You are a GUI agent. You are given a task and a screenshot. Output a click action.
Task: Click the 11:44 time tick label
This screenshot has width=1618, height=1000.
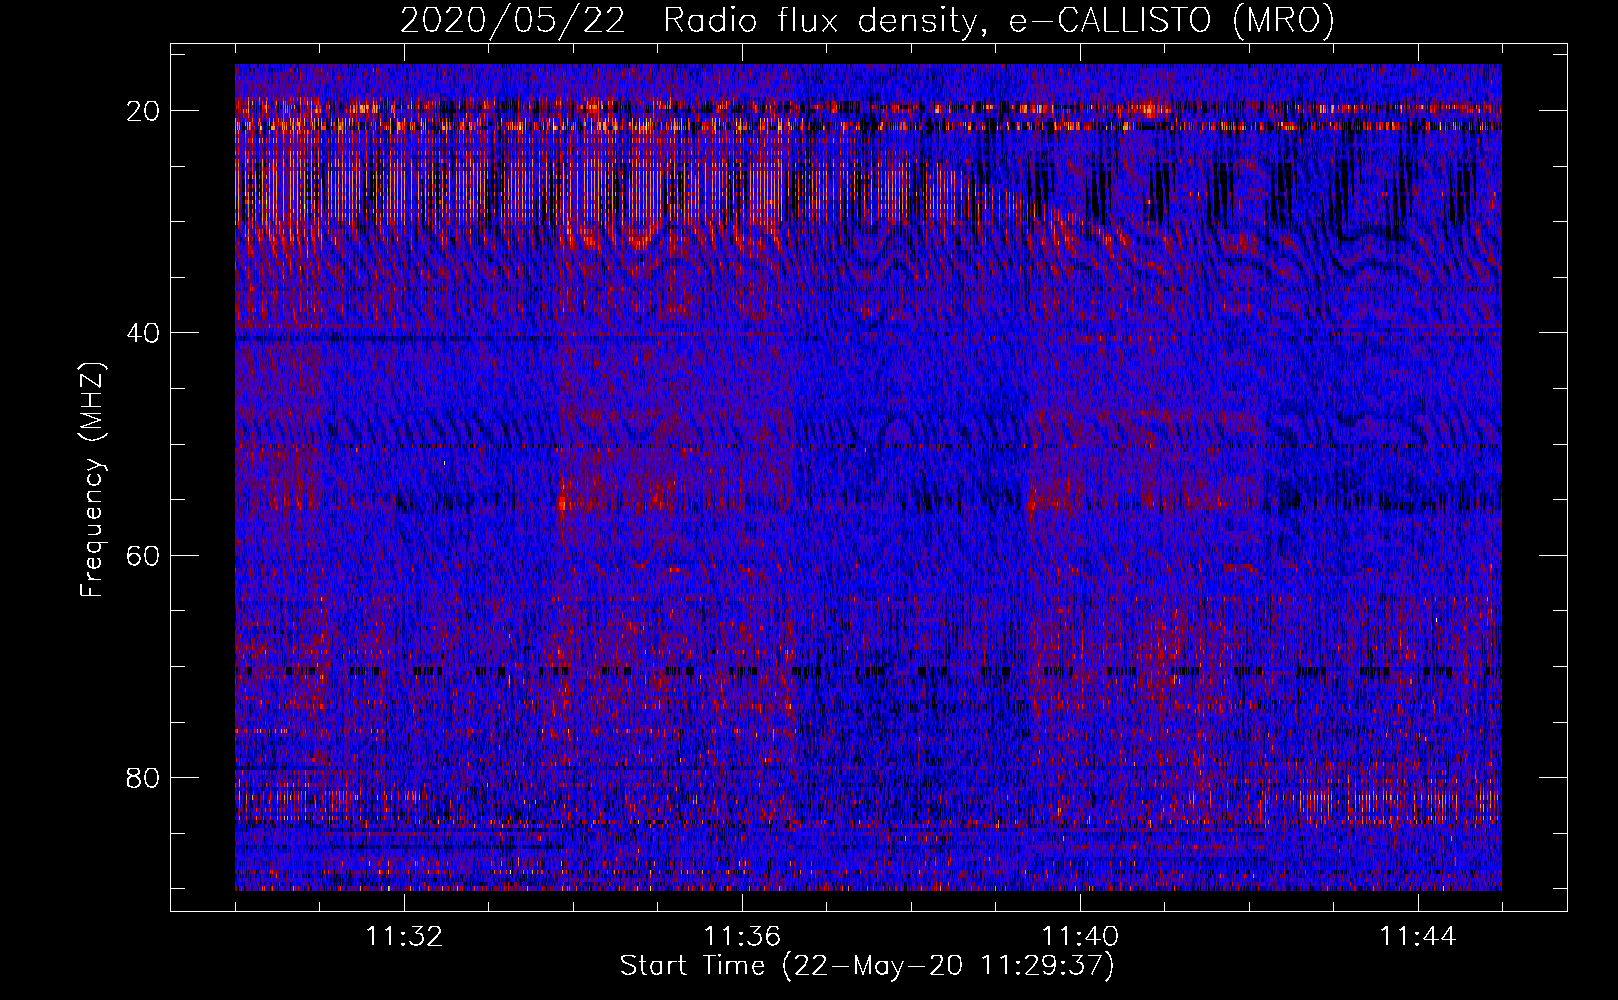click(x=1418, y=937)
